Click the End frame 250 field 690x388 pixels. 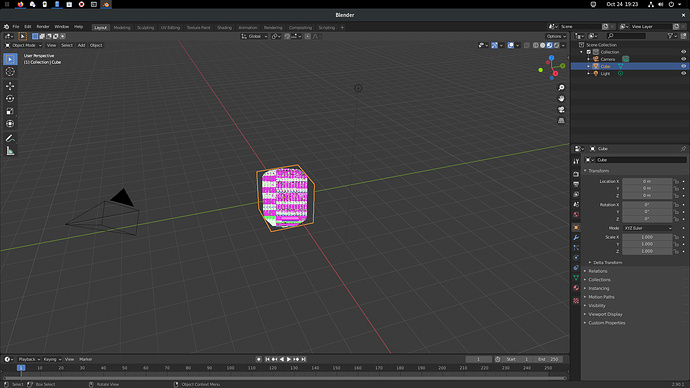pos(548,359)
